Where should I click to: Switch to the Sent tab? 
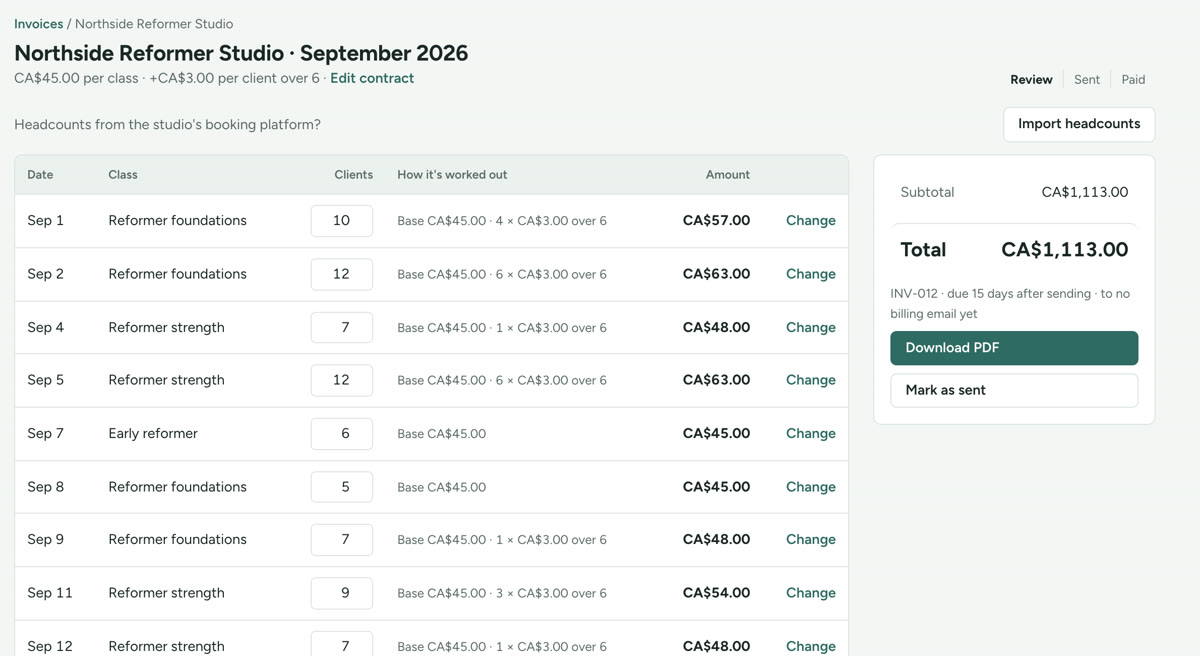pos(1087,79)
